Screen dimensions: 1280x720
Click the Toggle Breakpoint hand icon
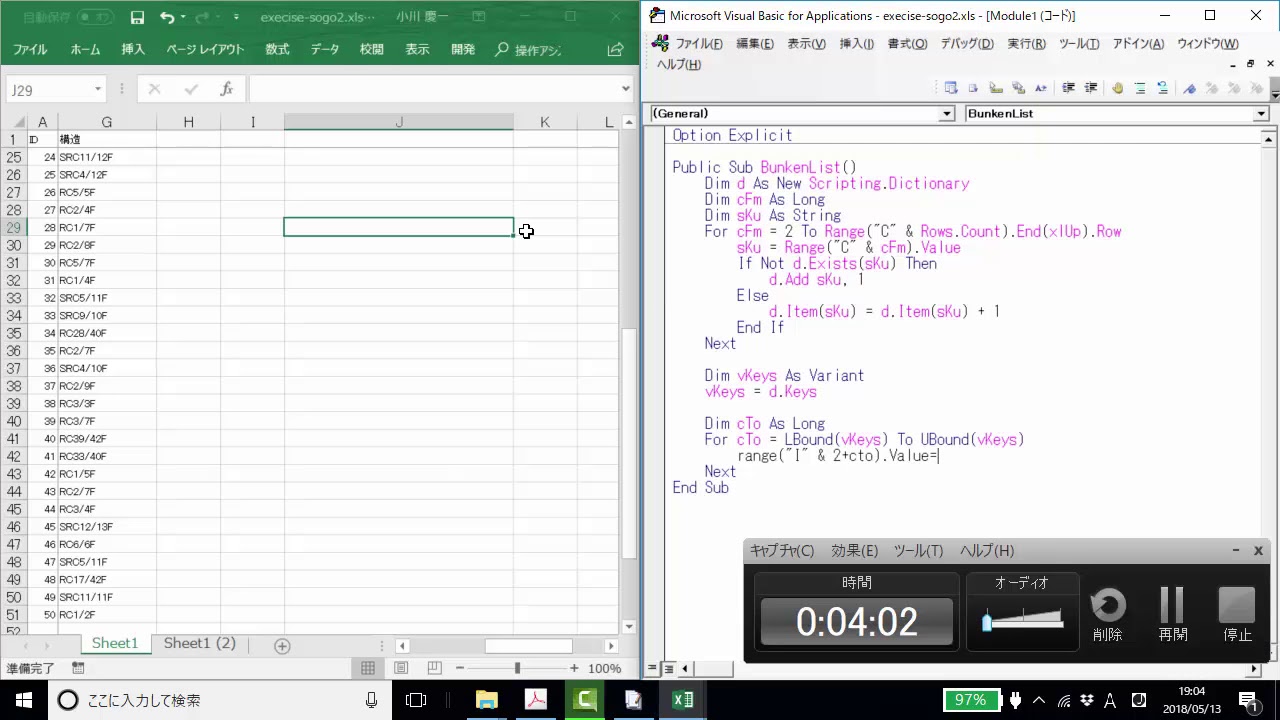1117,88
